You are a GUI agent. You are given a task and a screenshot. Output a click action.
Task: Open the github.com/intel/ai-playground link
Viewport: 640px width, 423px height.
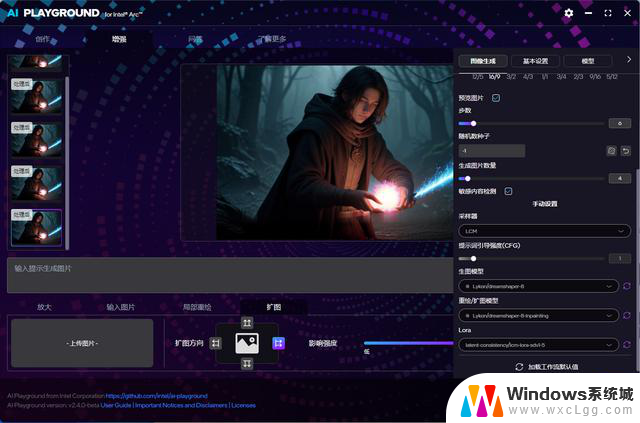tap(156, 396)
